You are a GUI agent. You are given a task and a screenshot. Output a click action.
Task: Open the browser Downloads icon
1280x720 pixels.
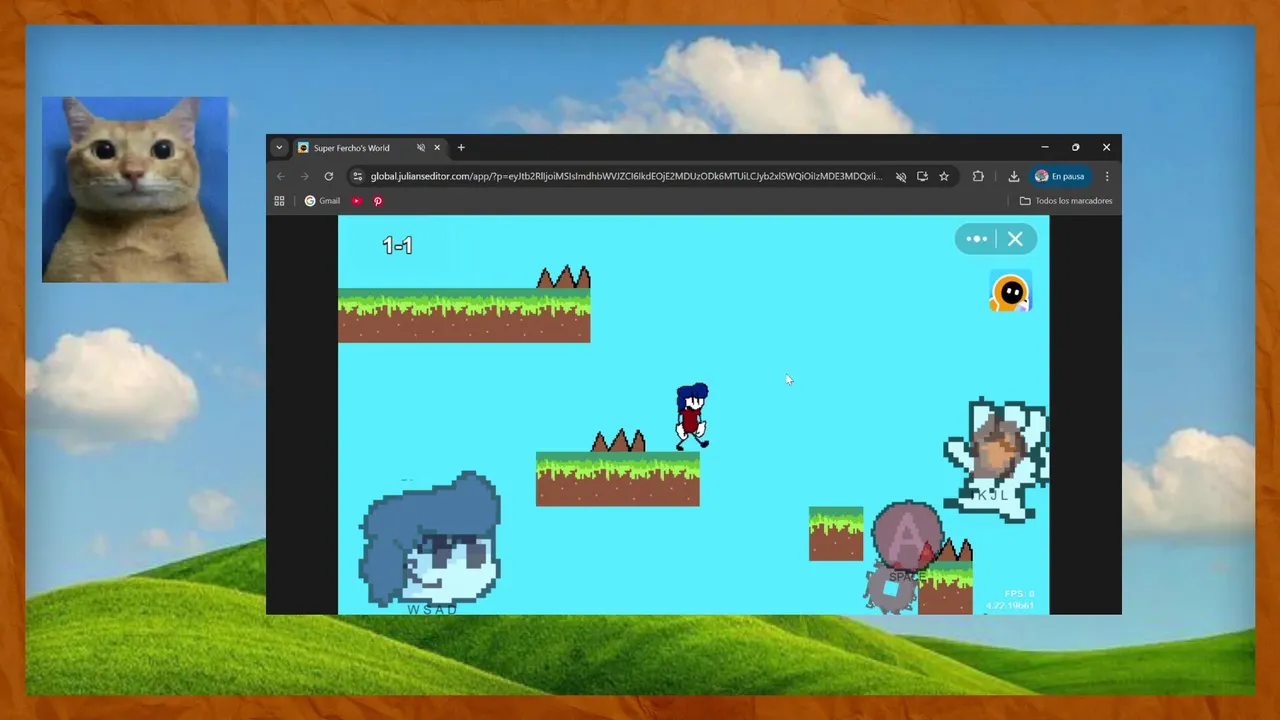tap(1013, 176)
